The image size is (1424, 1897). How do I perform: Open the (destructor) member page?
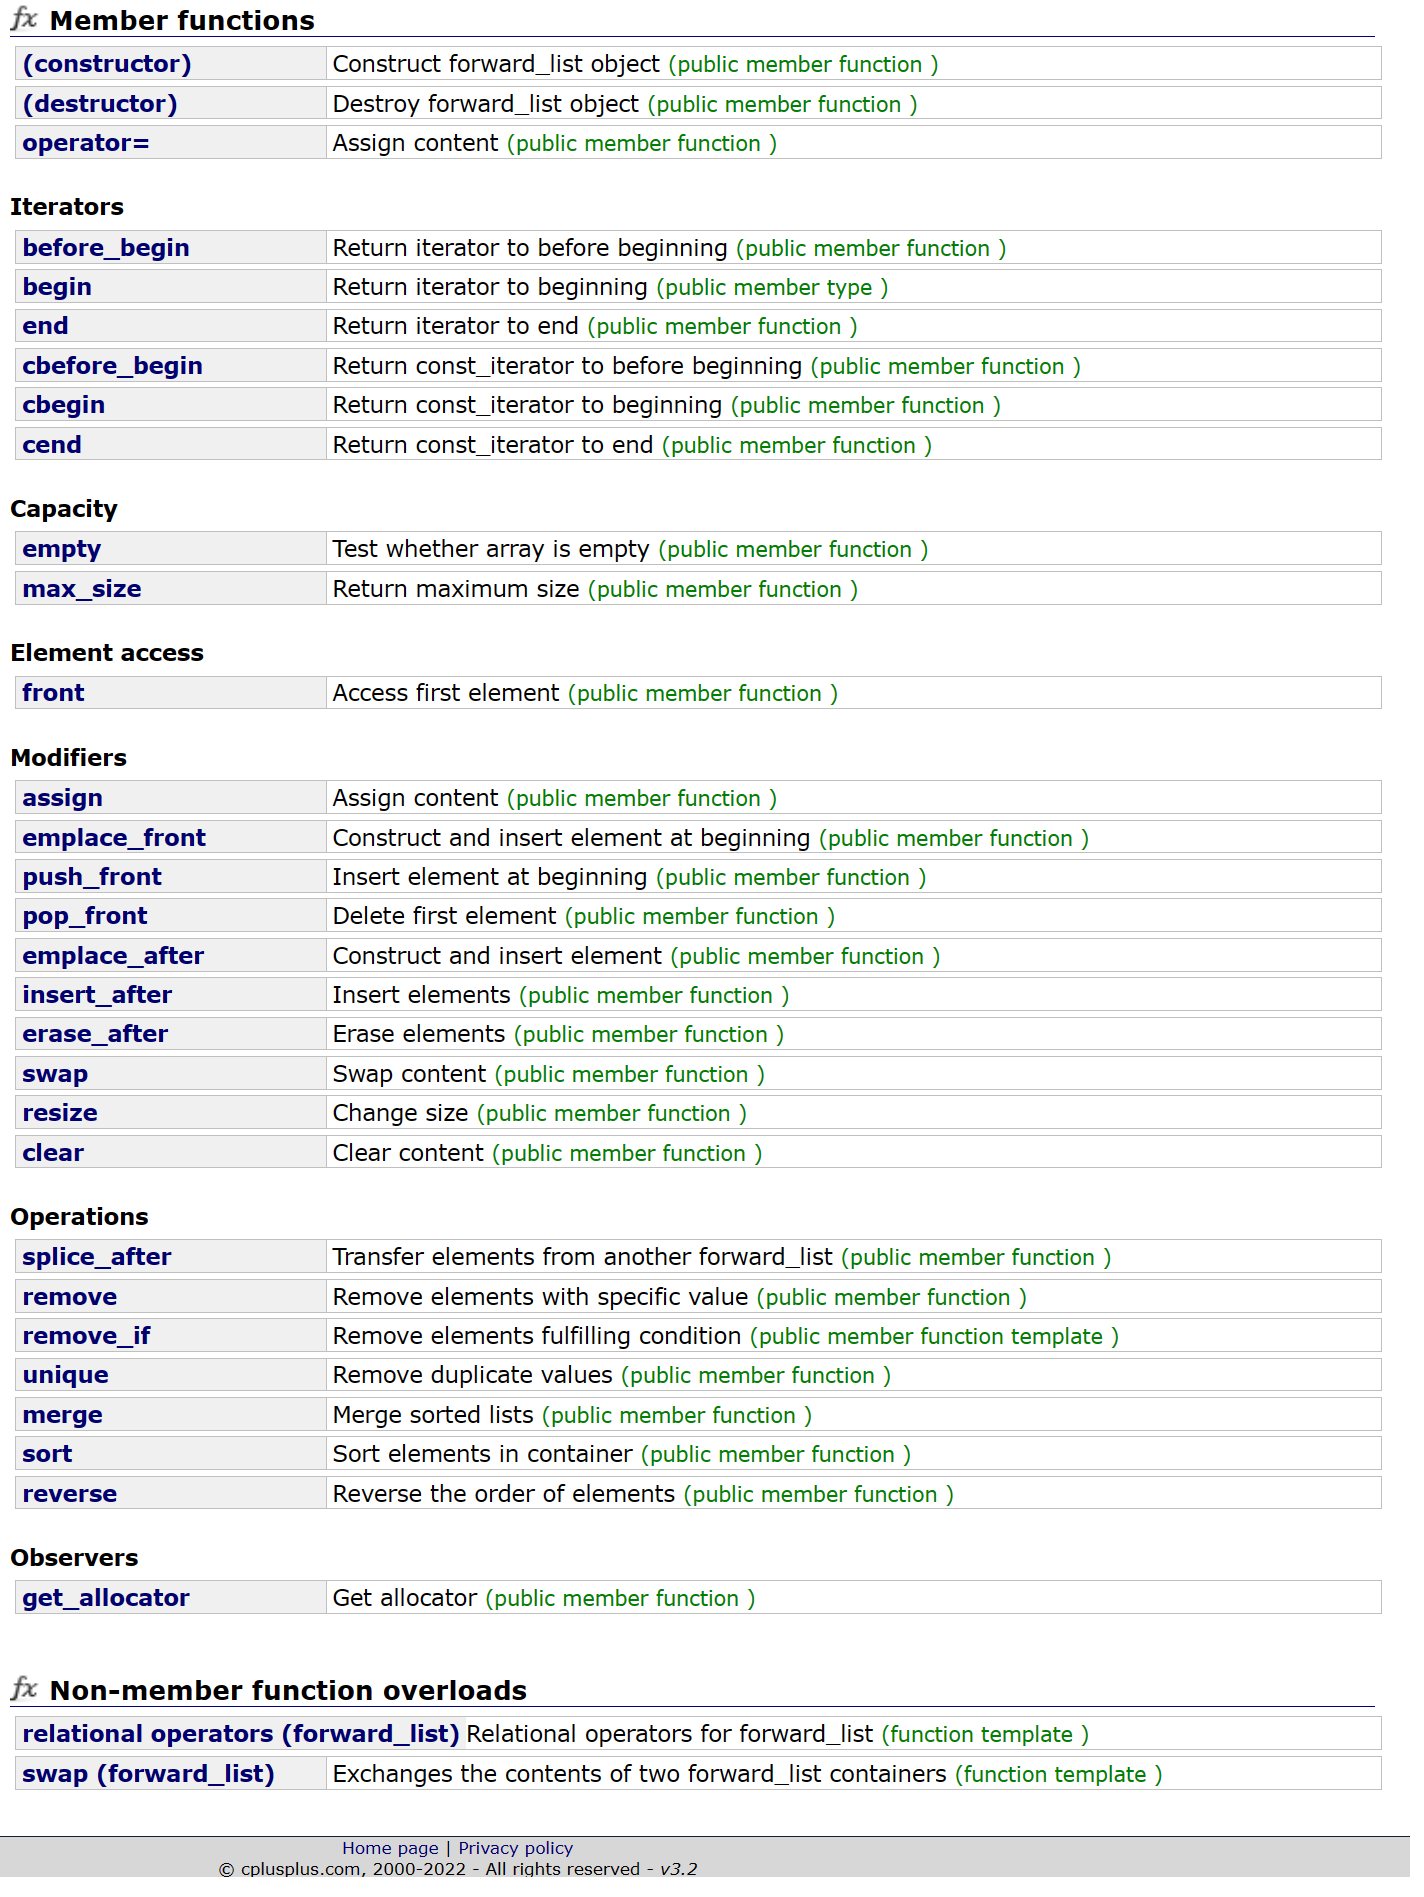click(100, 104)
